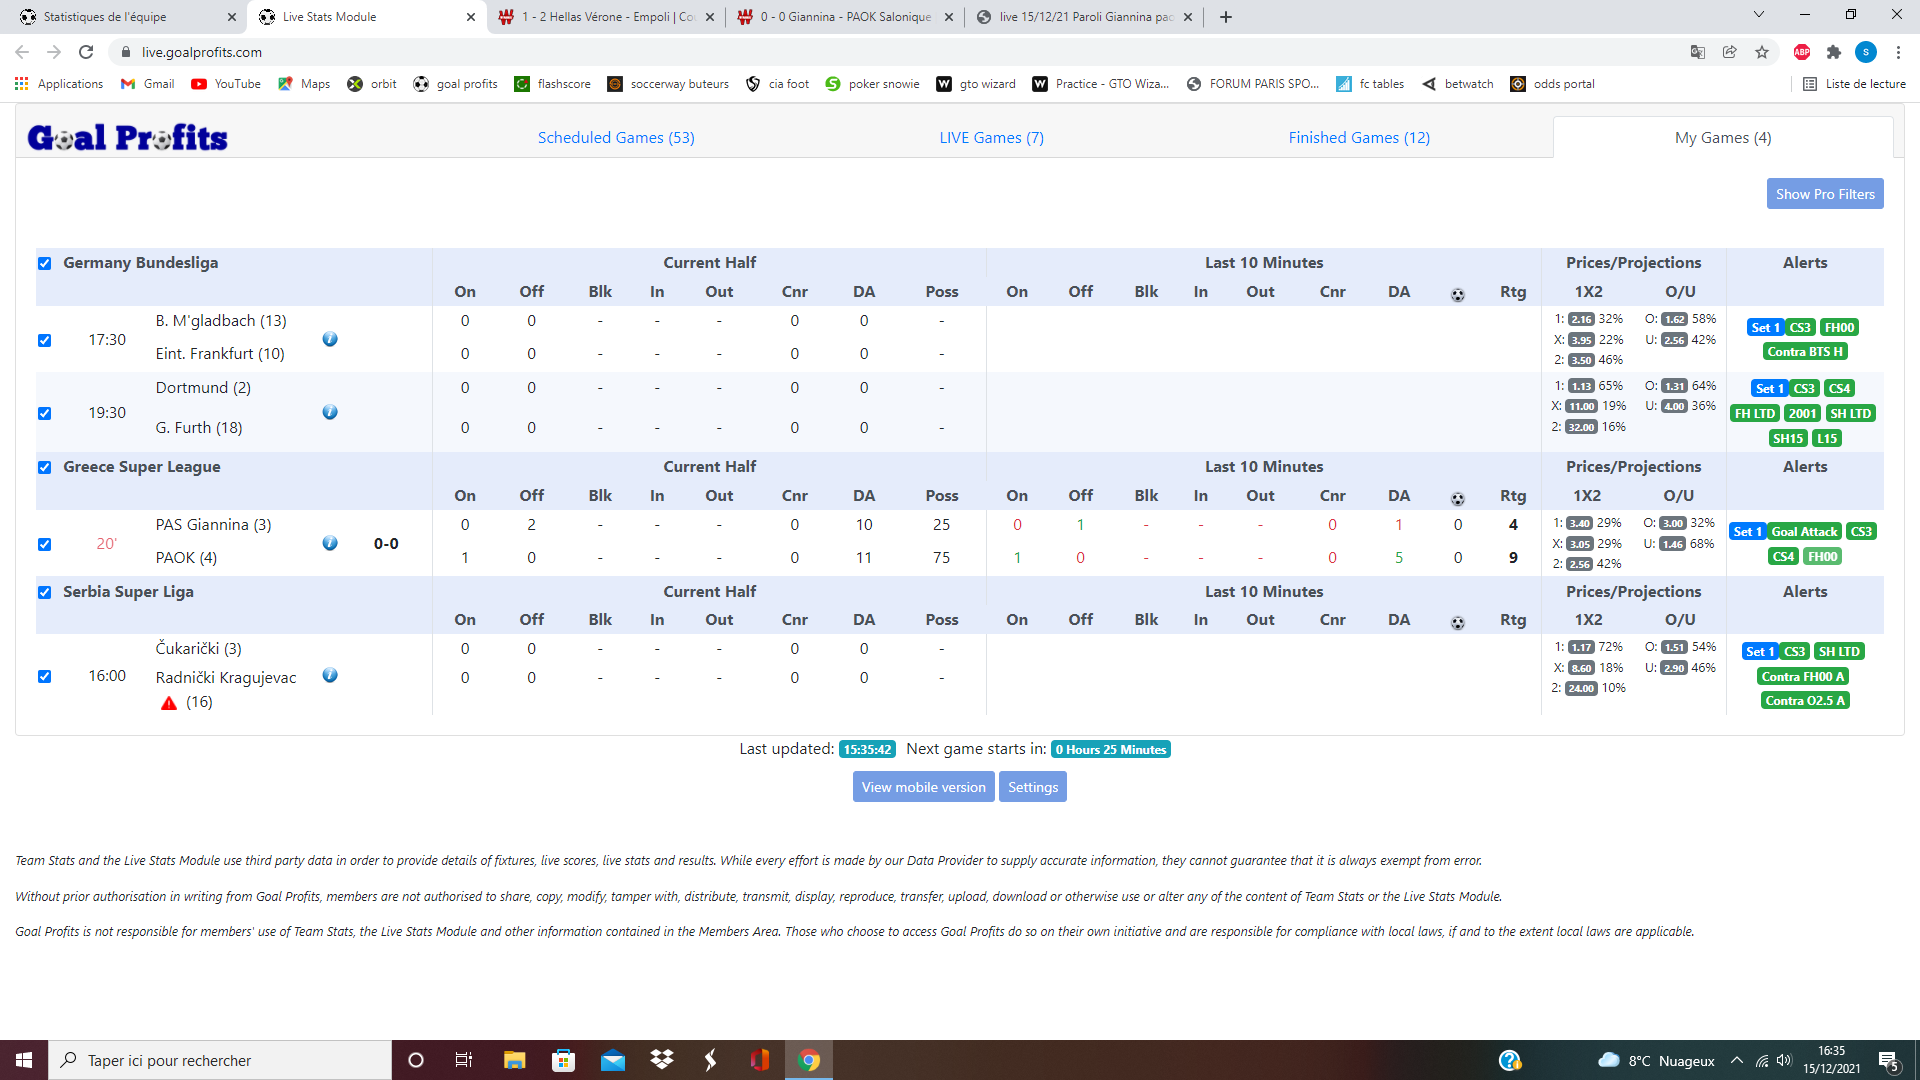
Task: Open the notification center icon
Action: point(1888,1060)
